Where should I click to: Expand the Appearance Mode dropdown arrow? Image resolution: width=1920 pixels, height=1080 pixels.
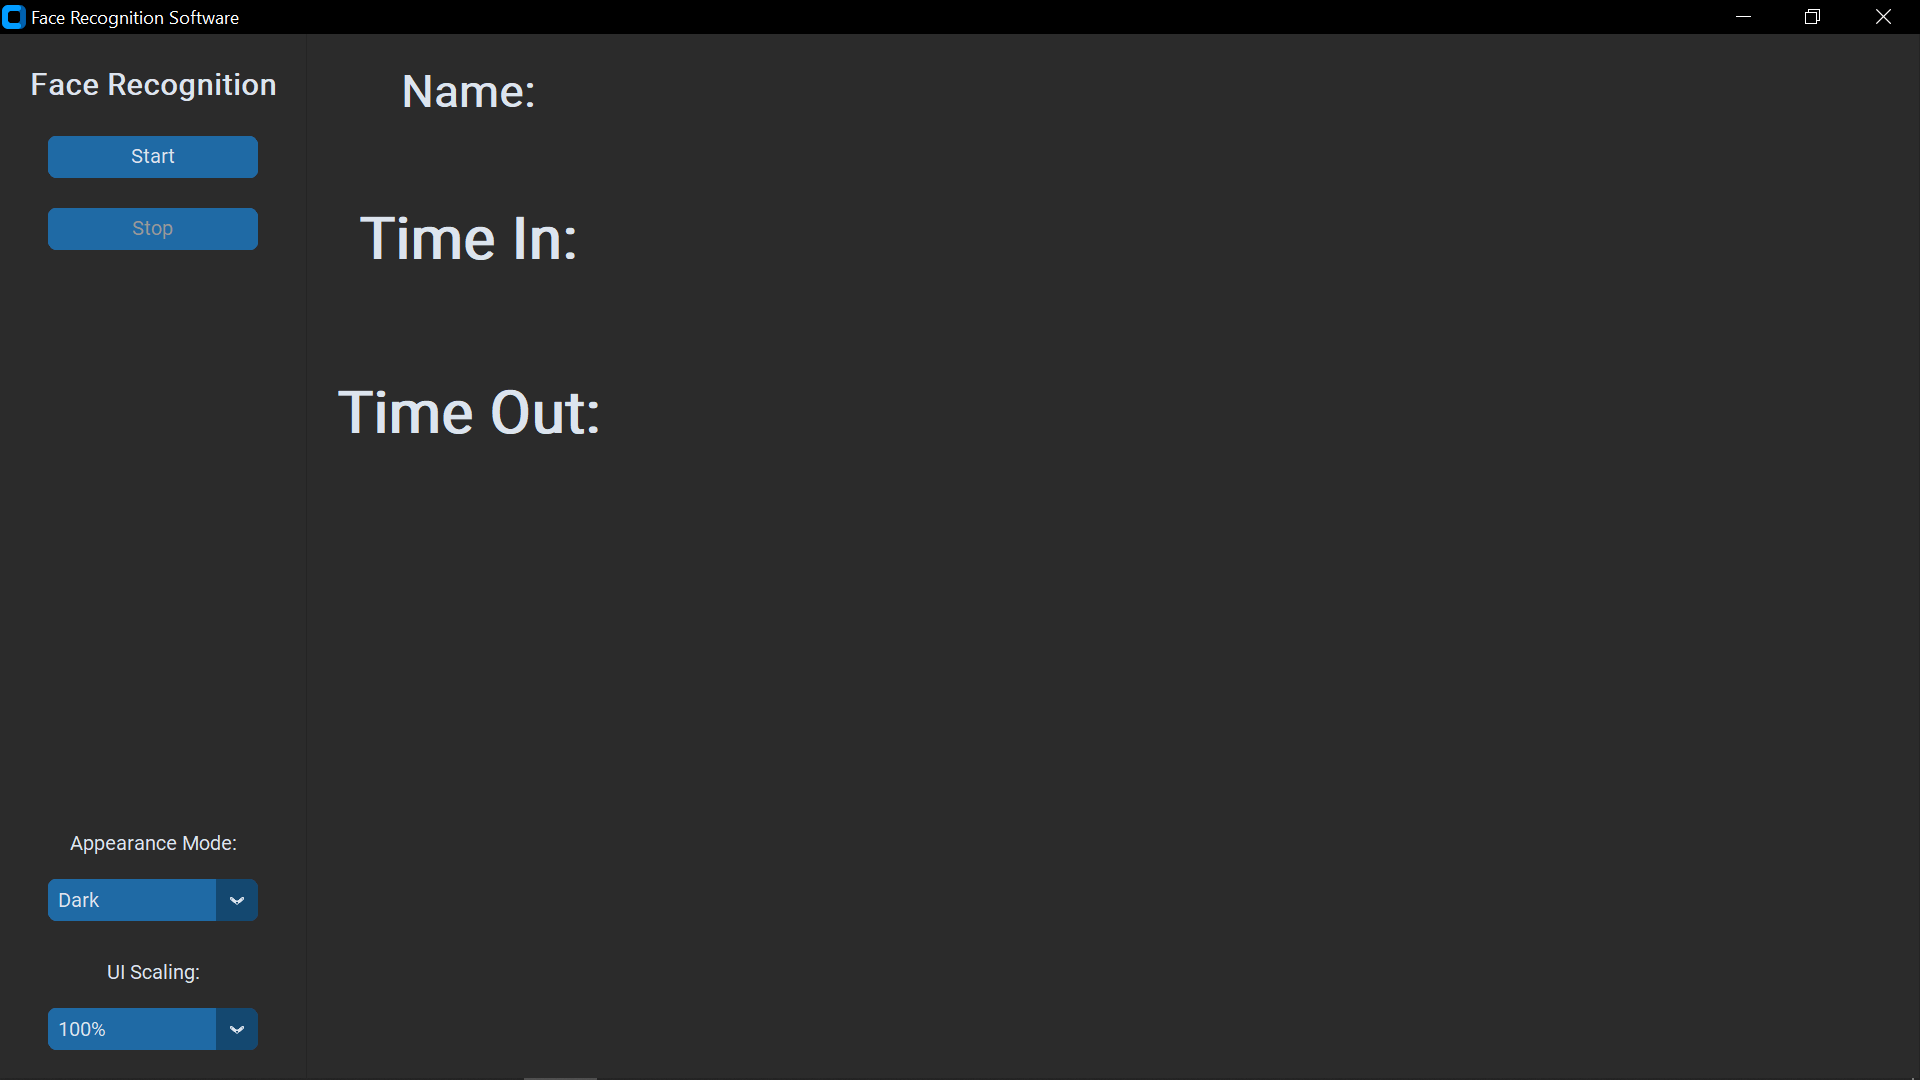pos(237,900)
